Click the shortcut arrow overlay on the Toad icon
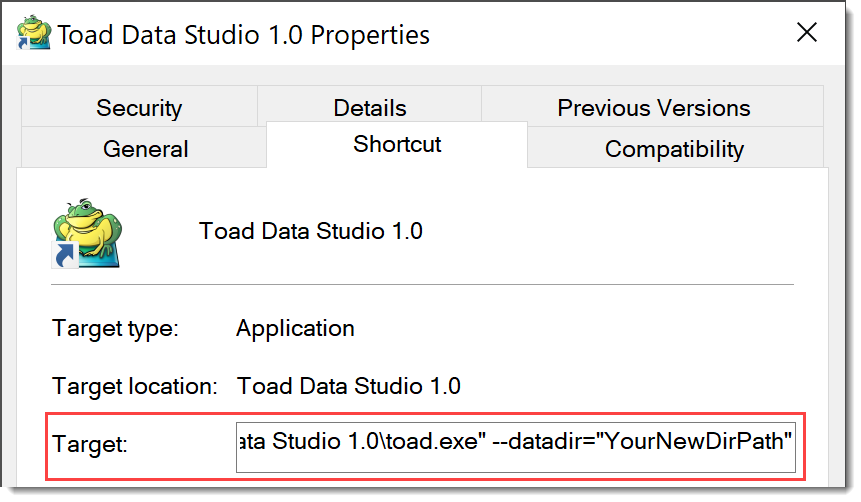Viewport: 861px width, 502px height. (x=65, y=257)
